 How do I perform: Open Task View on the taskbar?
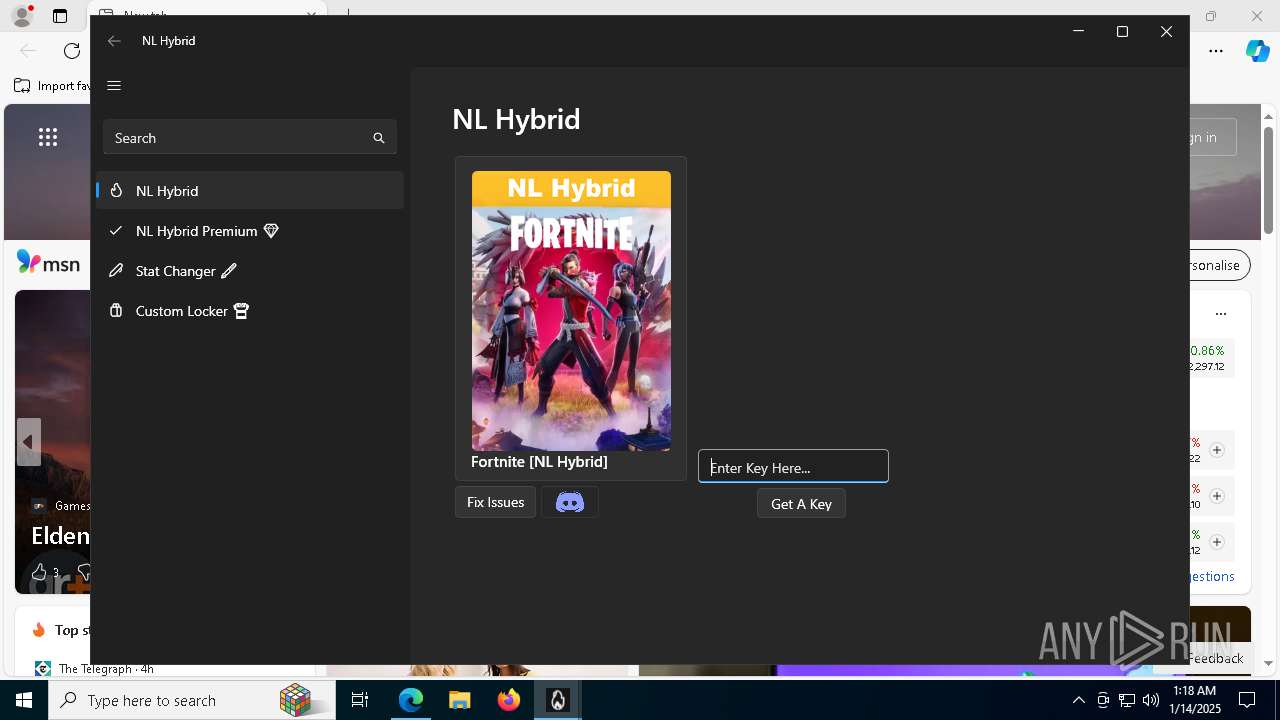[x=360, y=700]
